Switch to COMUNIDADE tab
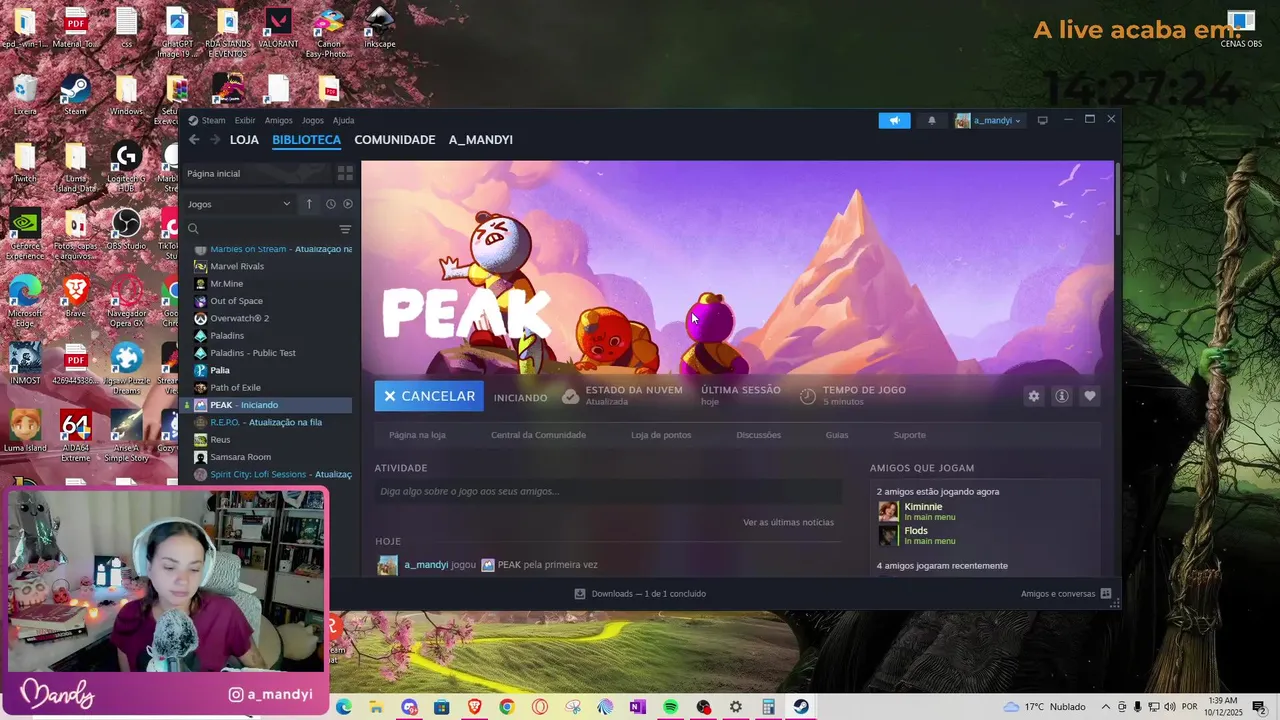Image resolution: width=1280 pixels, height=720 pixels. coord(395,140)
